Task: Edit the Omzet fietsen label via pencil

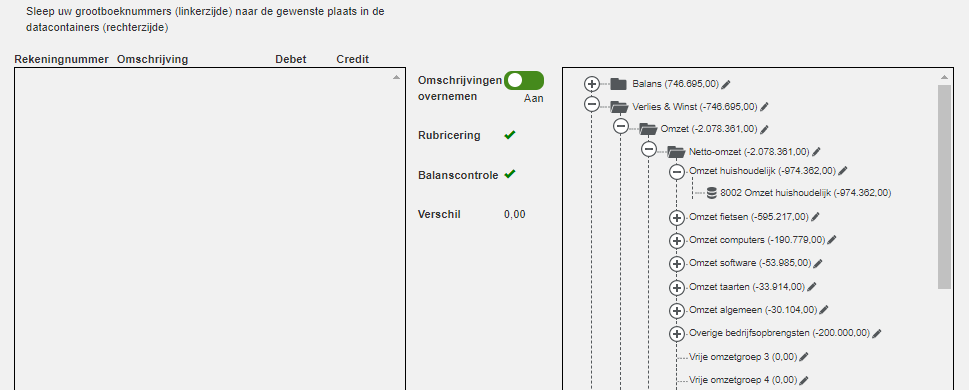Action: 815,217
